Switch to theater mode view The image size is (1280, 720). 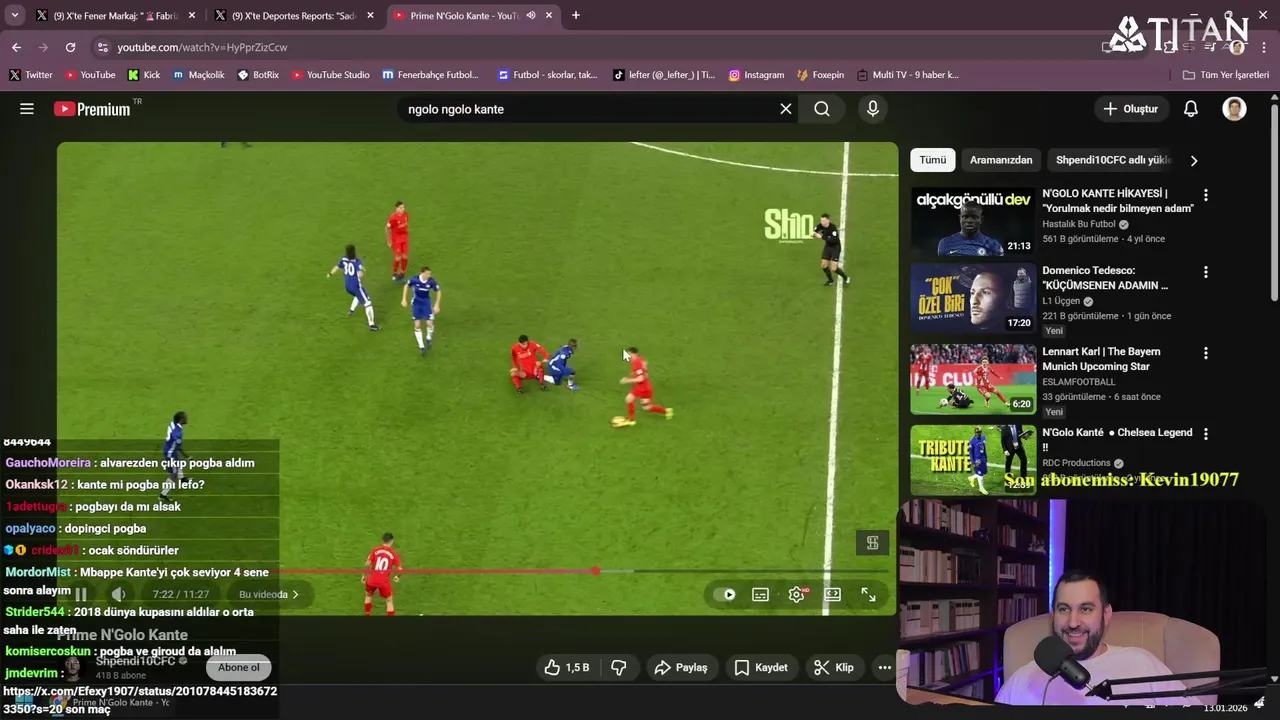pos(832,595)
